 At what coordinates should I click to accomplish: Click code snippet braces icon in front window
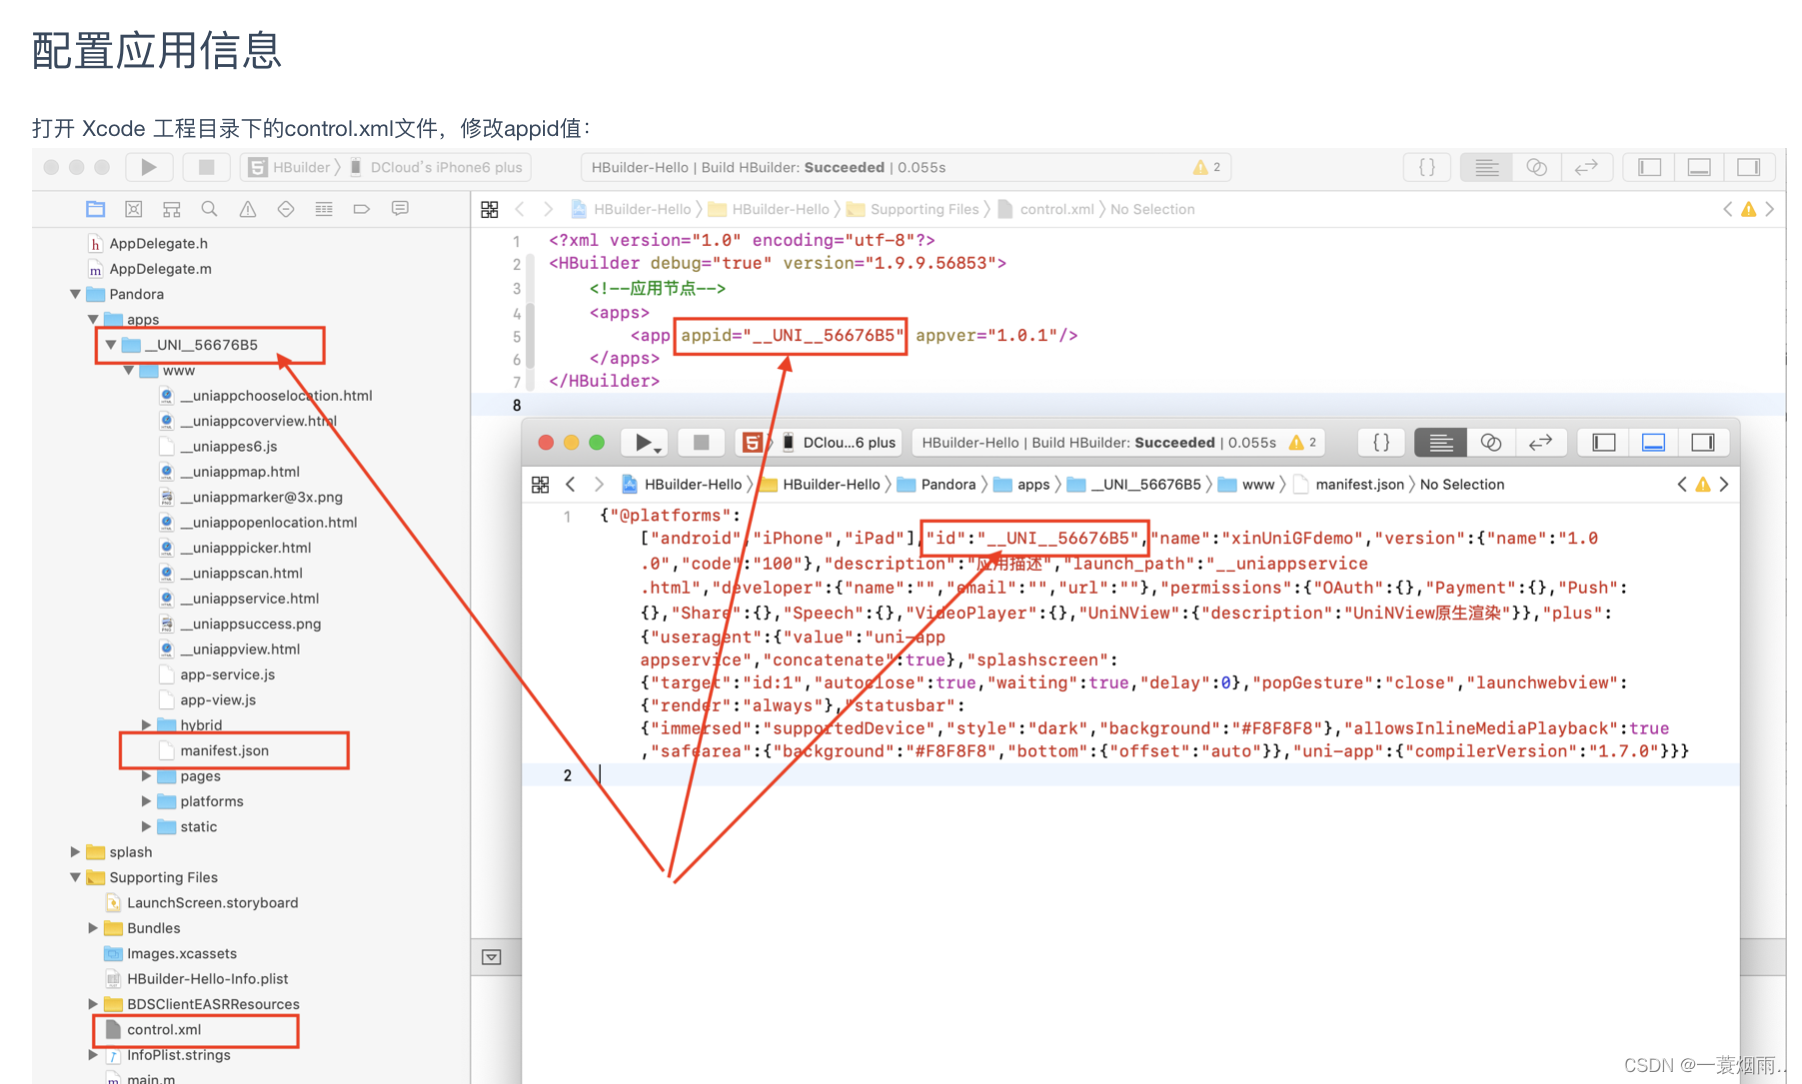coord(1381,442)
